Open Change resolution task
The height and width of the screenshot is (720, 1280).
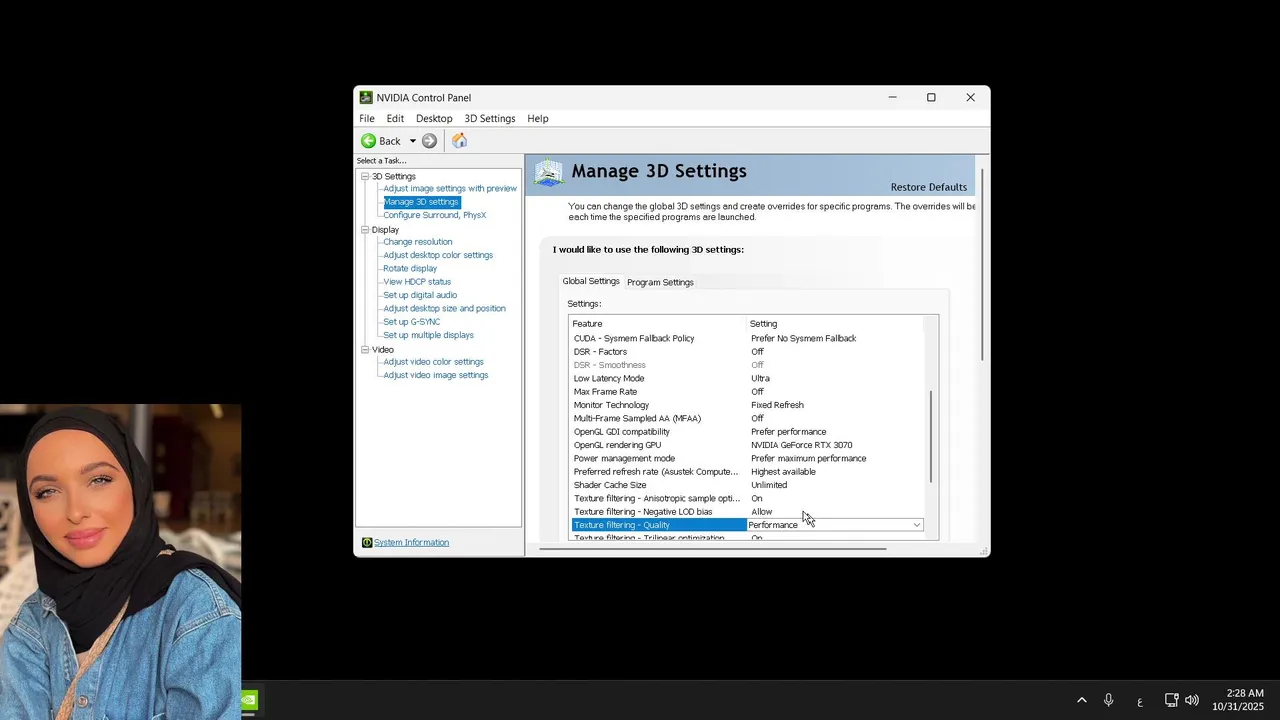417,242
